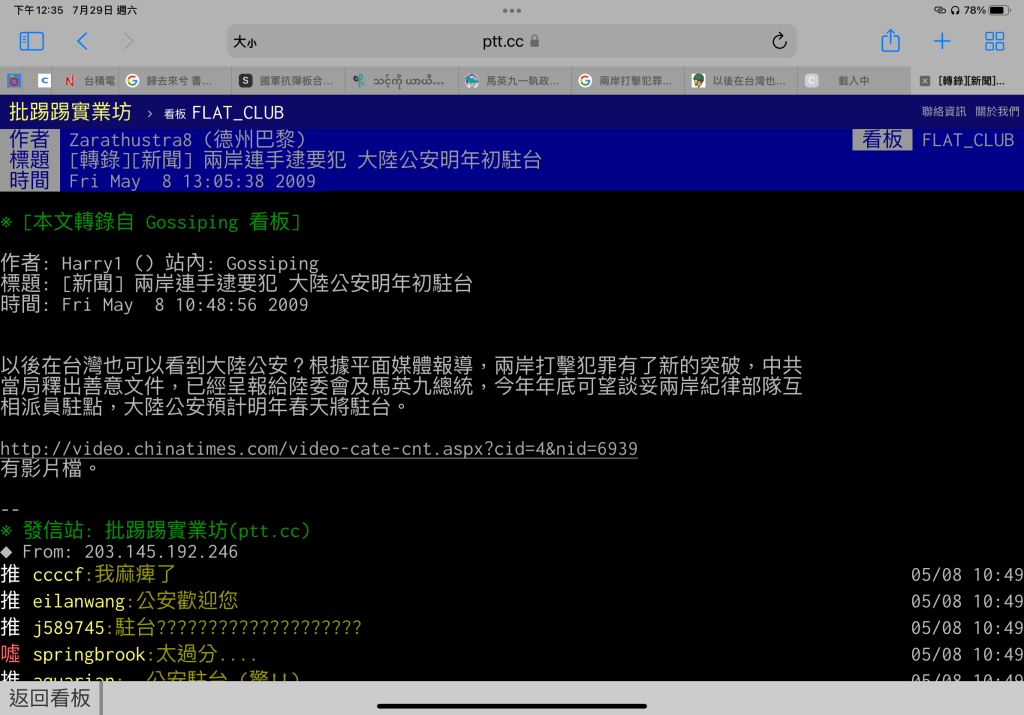This screenshot has height=715, width=1024.
Task: Reload the ptt.cc page
Action: 779,41
